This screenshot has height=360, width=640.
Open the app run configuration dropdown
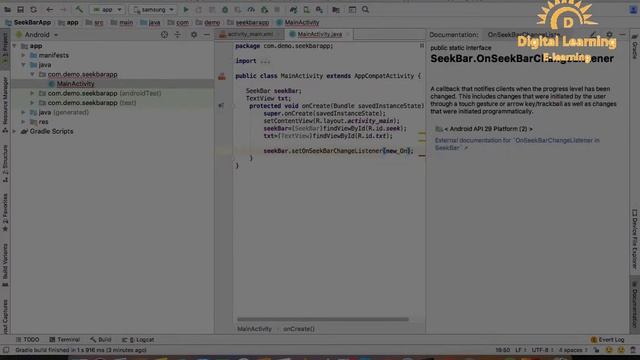(x=108, y=9)
